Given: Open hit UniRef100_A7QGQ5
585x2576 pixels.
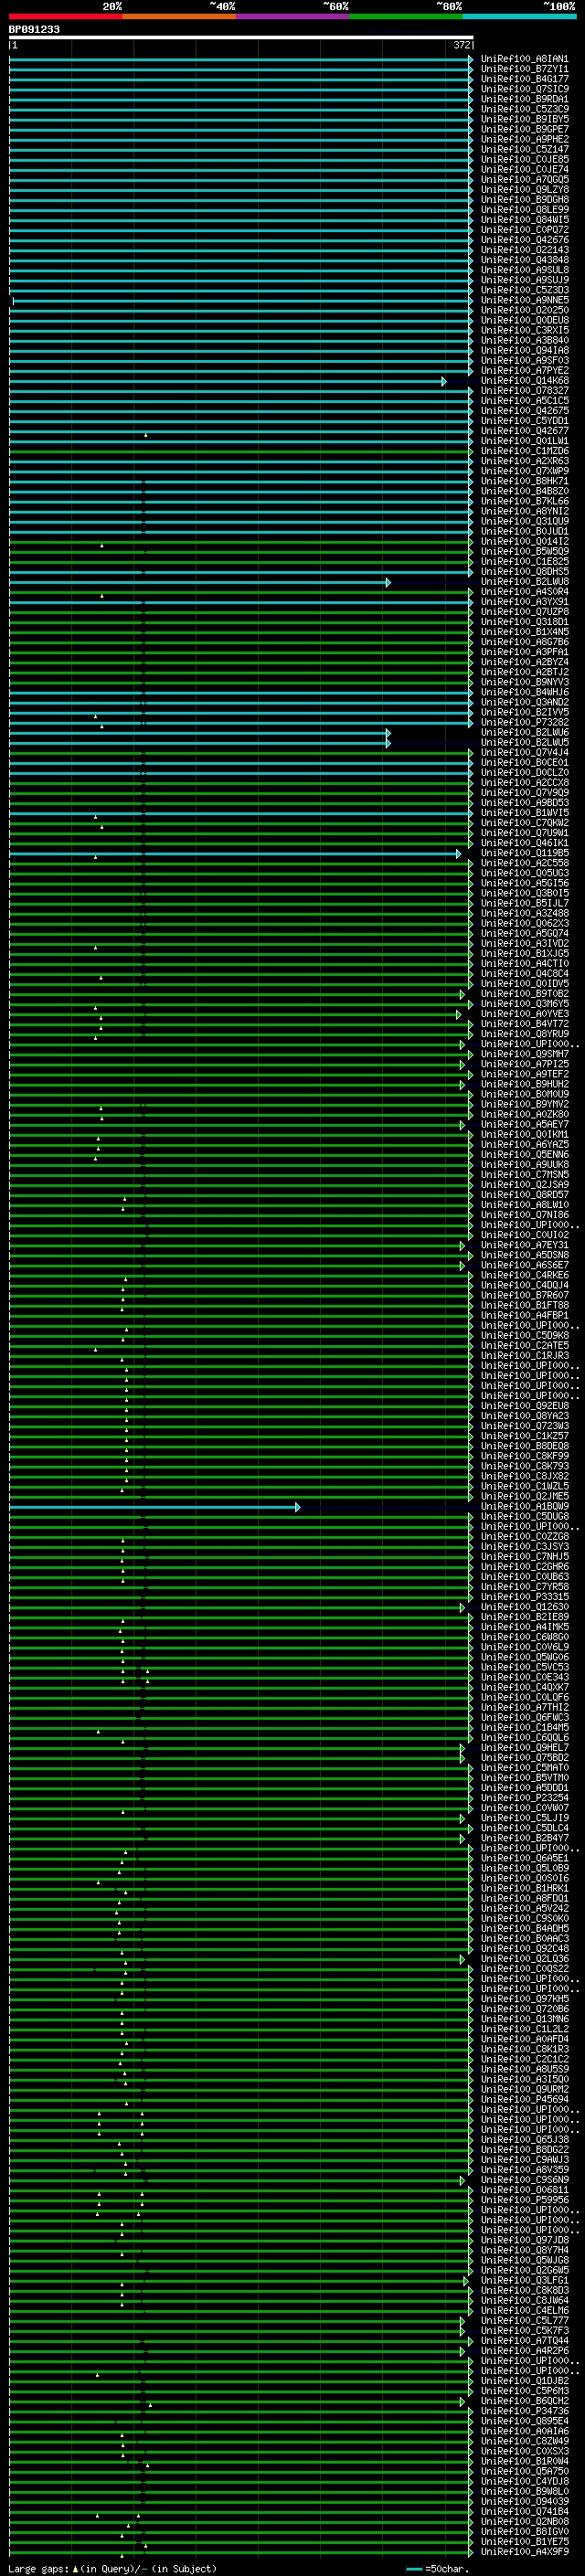Looking at the screenshot, I should tap(524, 180).
